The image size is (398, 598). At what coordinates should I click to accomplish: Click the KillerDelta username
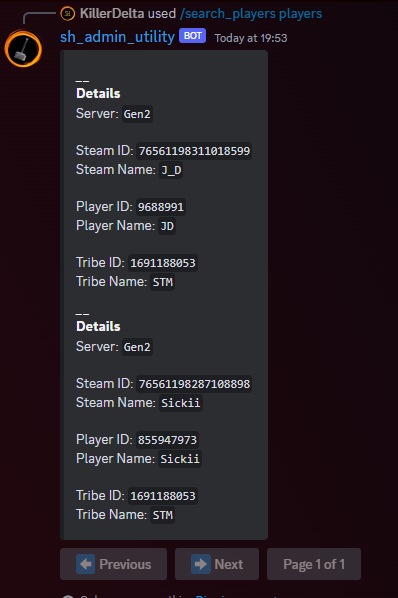coord(112,14)
